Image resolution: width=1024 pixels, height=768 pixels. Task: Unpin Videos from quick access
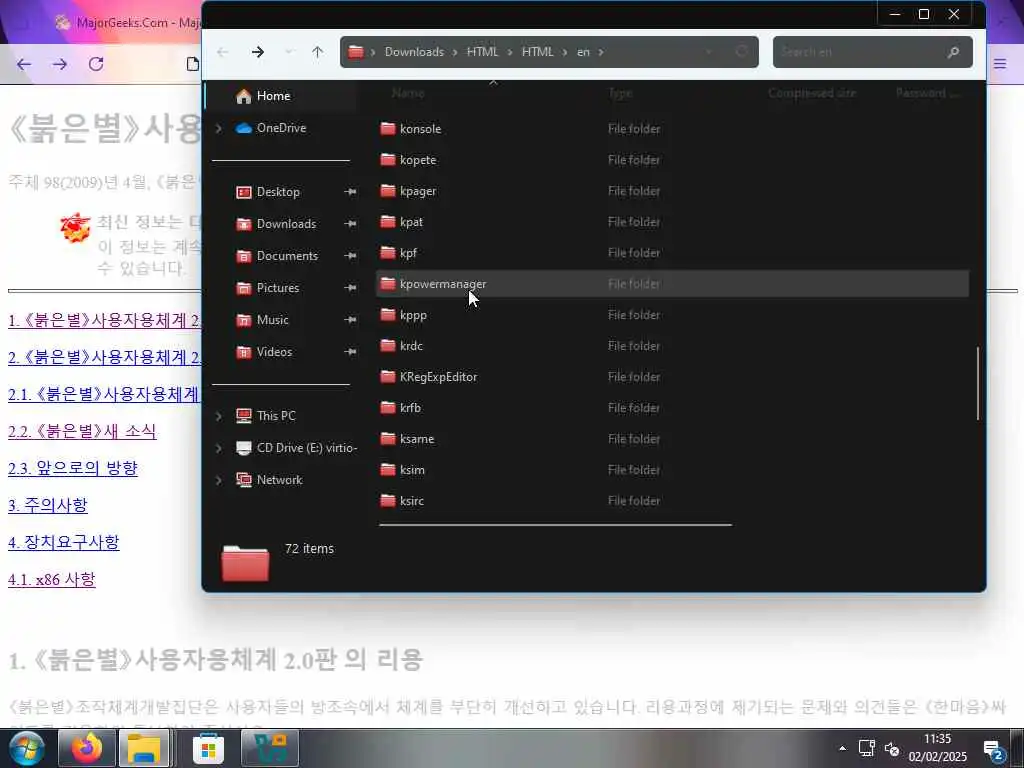[350, 352]
